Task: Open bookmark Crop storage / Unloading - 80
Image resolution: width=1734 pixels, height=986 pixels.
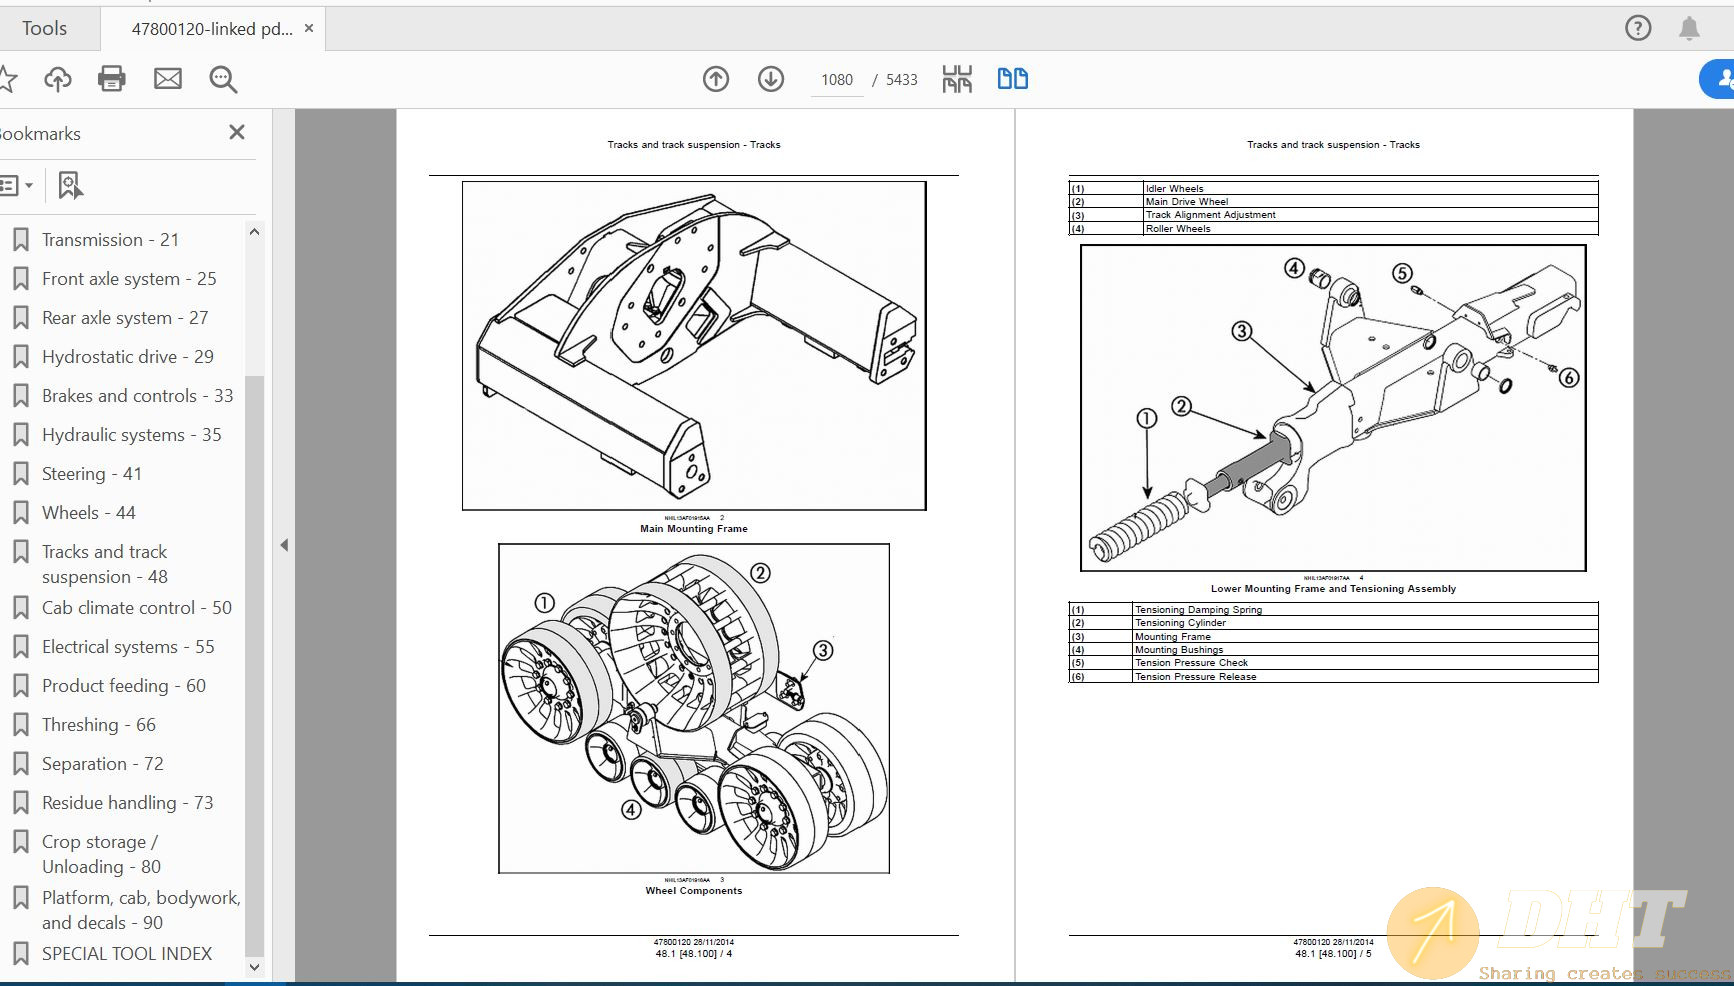Action: 101,854
